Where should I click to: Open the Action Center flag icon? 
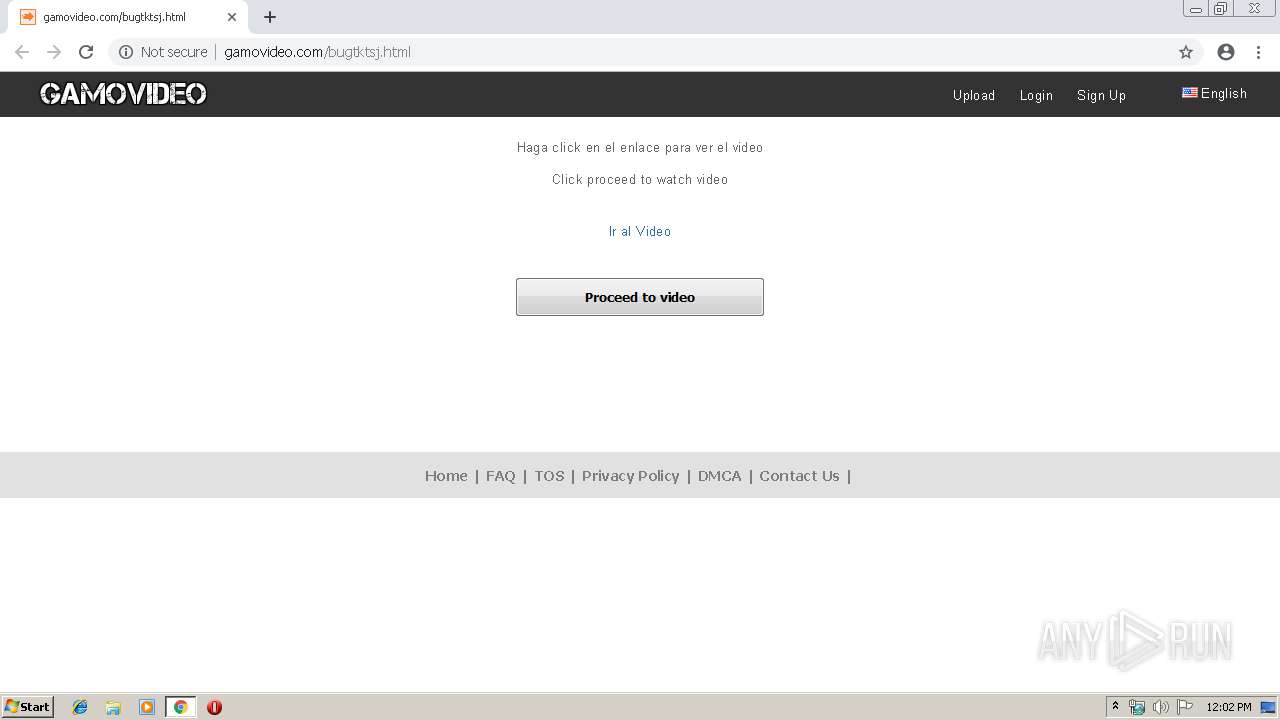pyautogui.click(x=1185, y=707)
